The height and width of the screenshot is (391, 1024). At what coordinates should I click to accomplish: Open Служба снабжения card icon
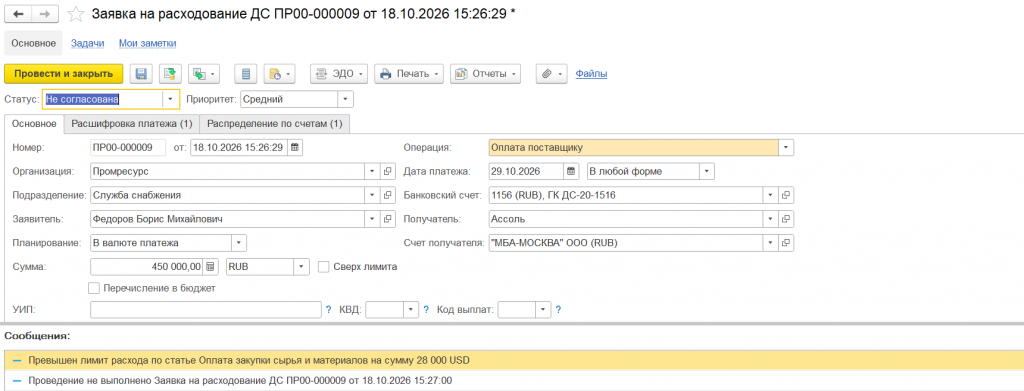pyautogui.click(x=387, y=195)
